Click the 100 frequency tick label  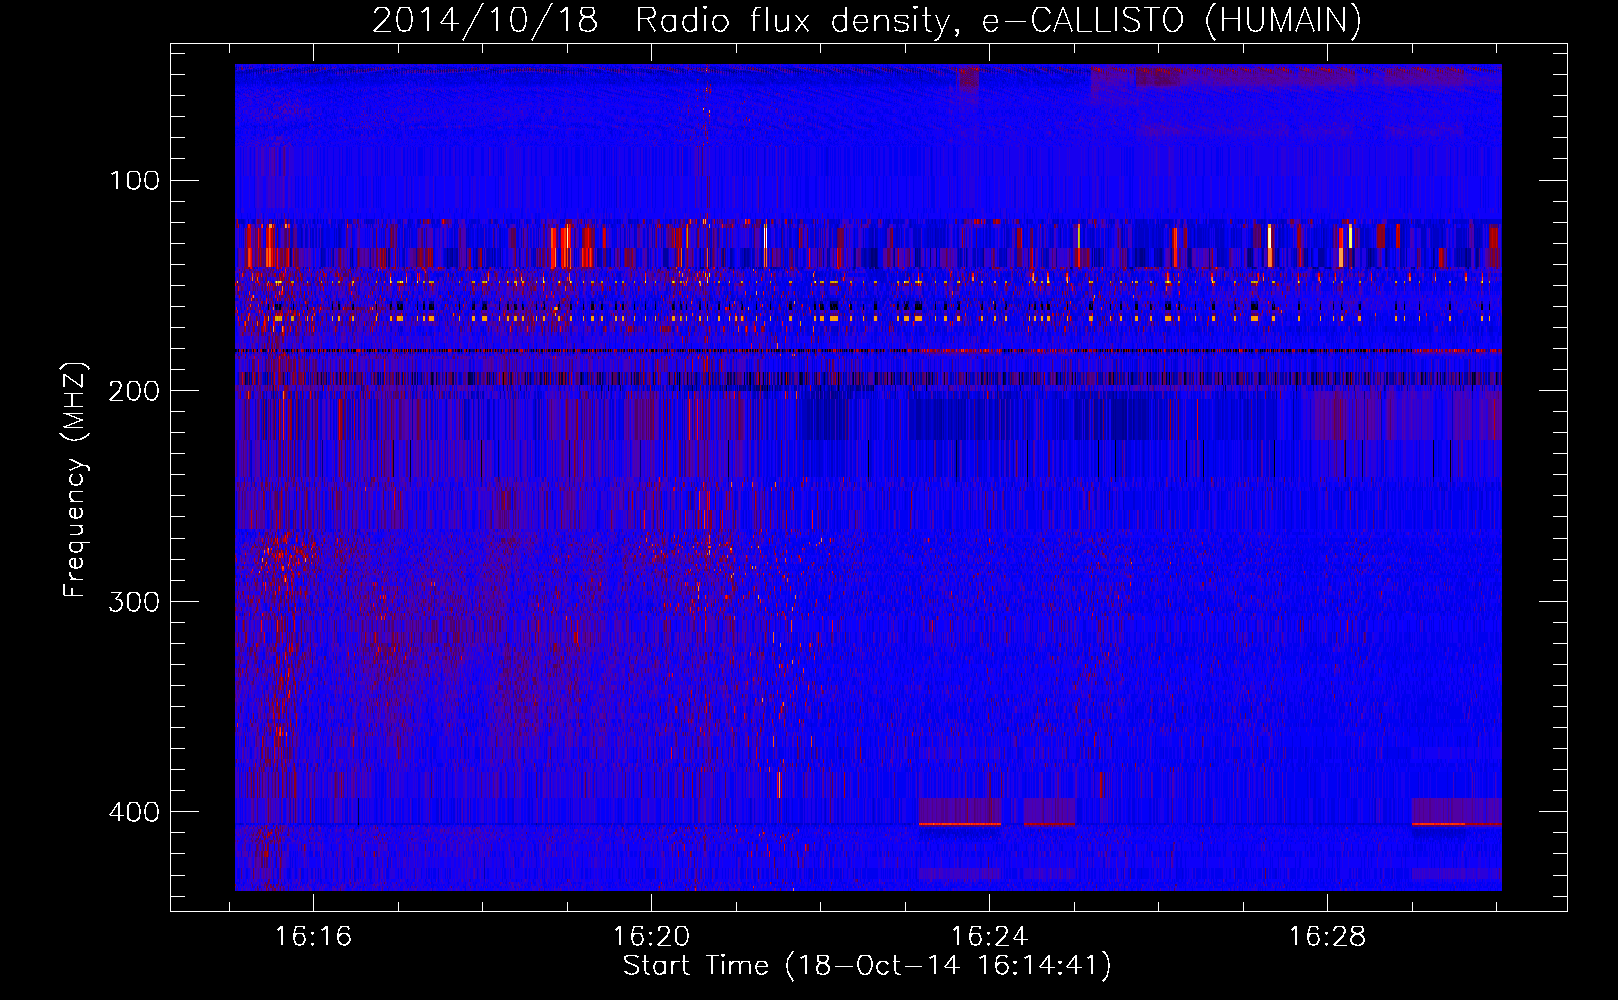(134, 180)
